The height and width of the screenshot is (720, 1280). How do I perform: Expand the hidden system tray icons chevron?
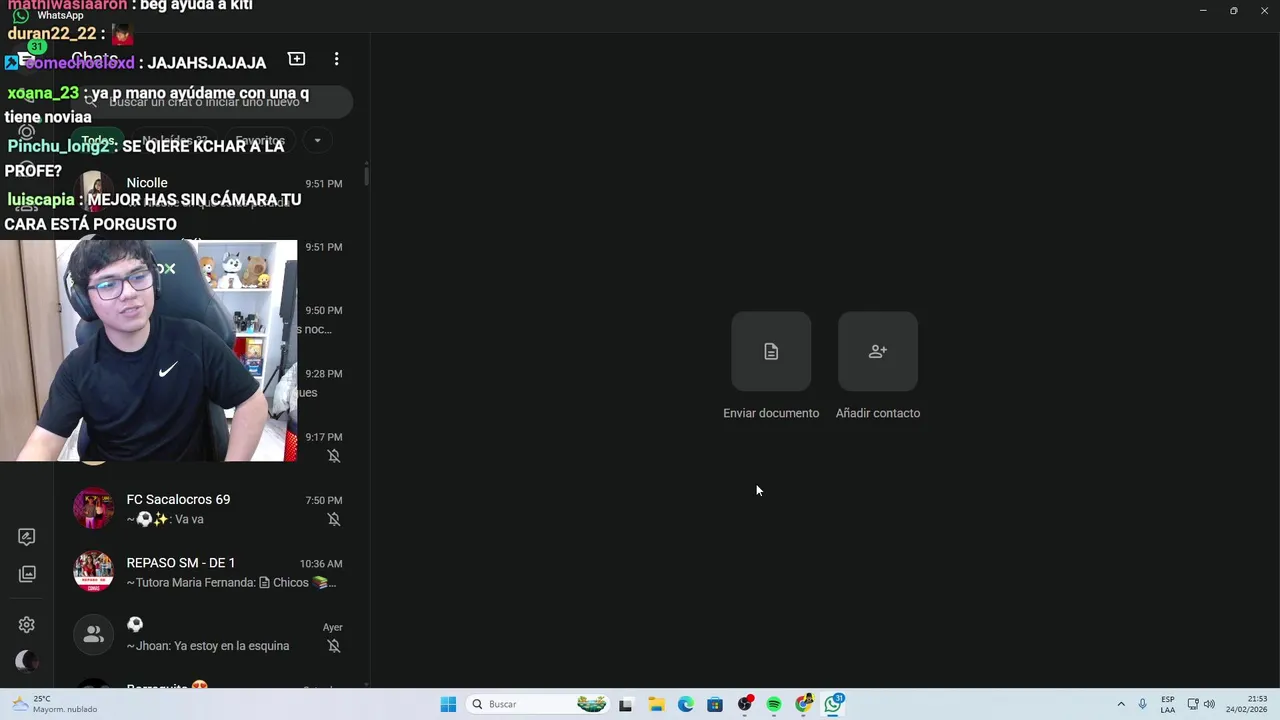click(x=1121, y=704)
